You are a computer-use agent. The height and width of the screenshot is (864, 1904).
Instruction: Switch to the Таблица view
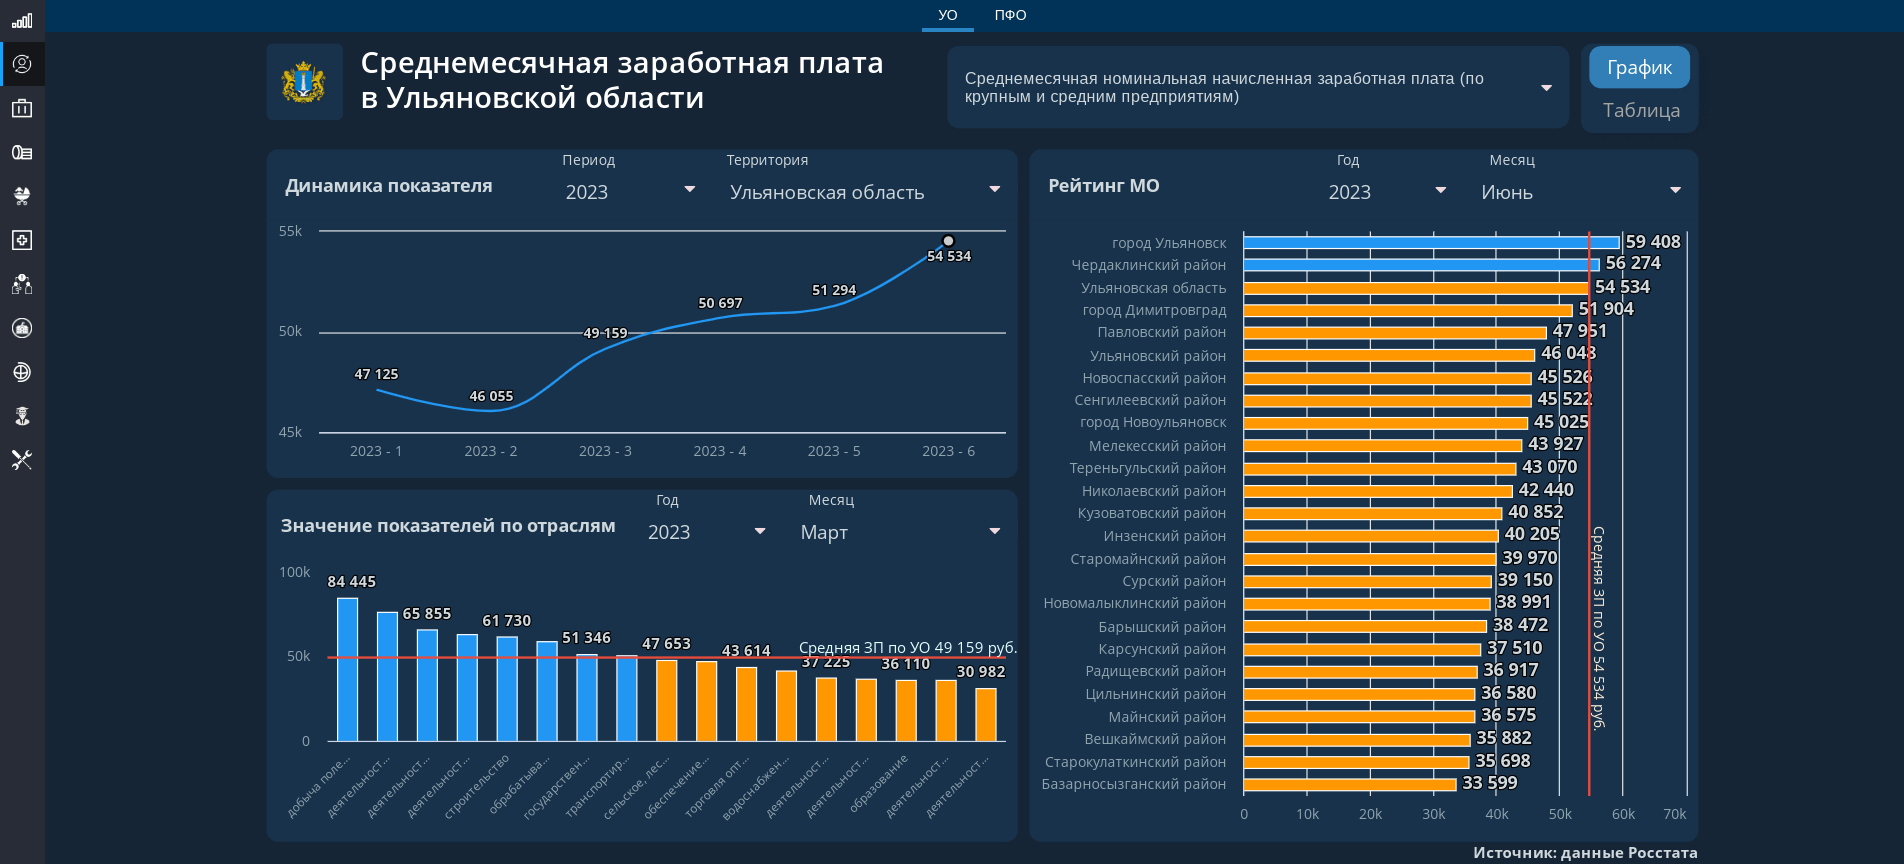pos(1641,110)
